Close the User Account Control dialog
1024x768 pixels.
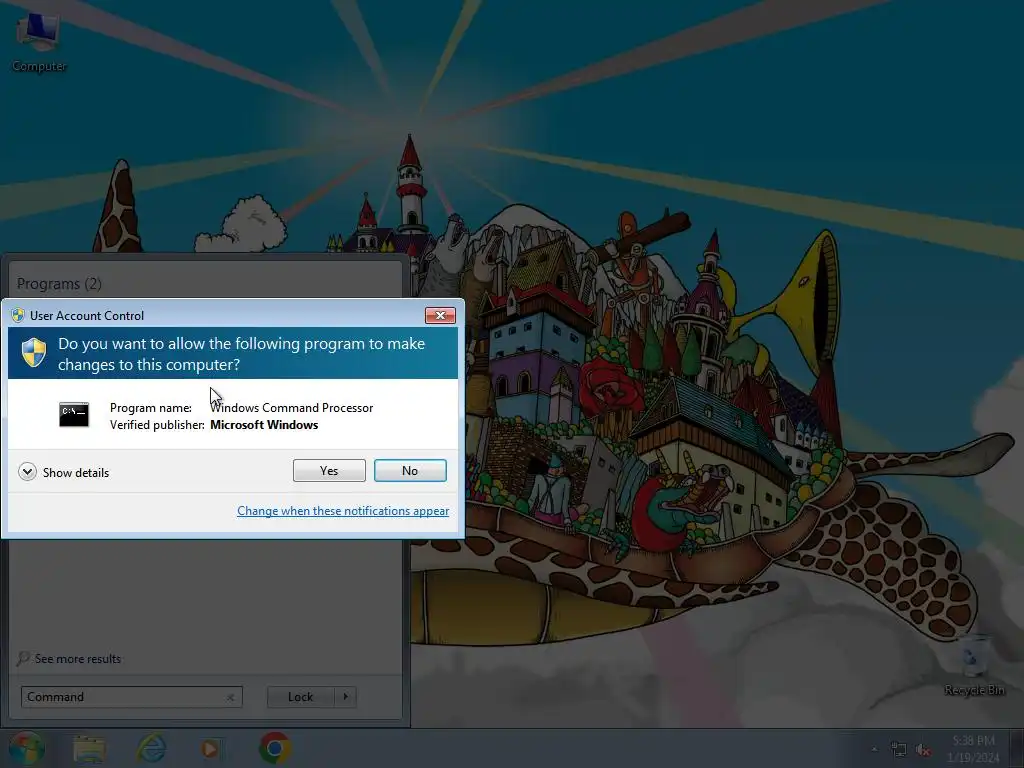(440, 315)
